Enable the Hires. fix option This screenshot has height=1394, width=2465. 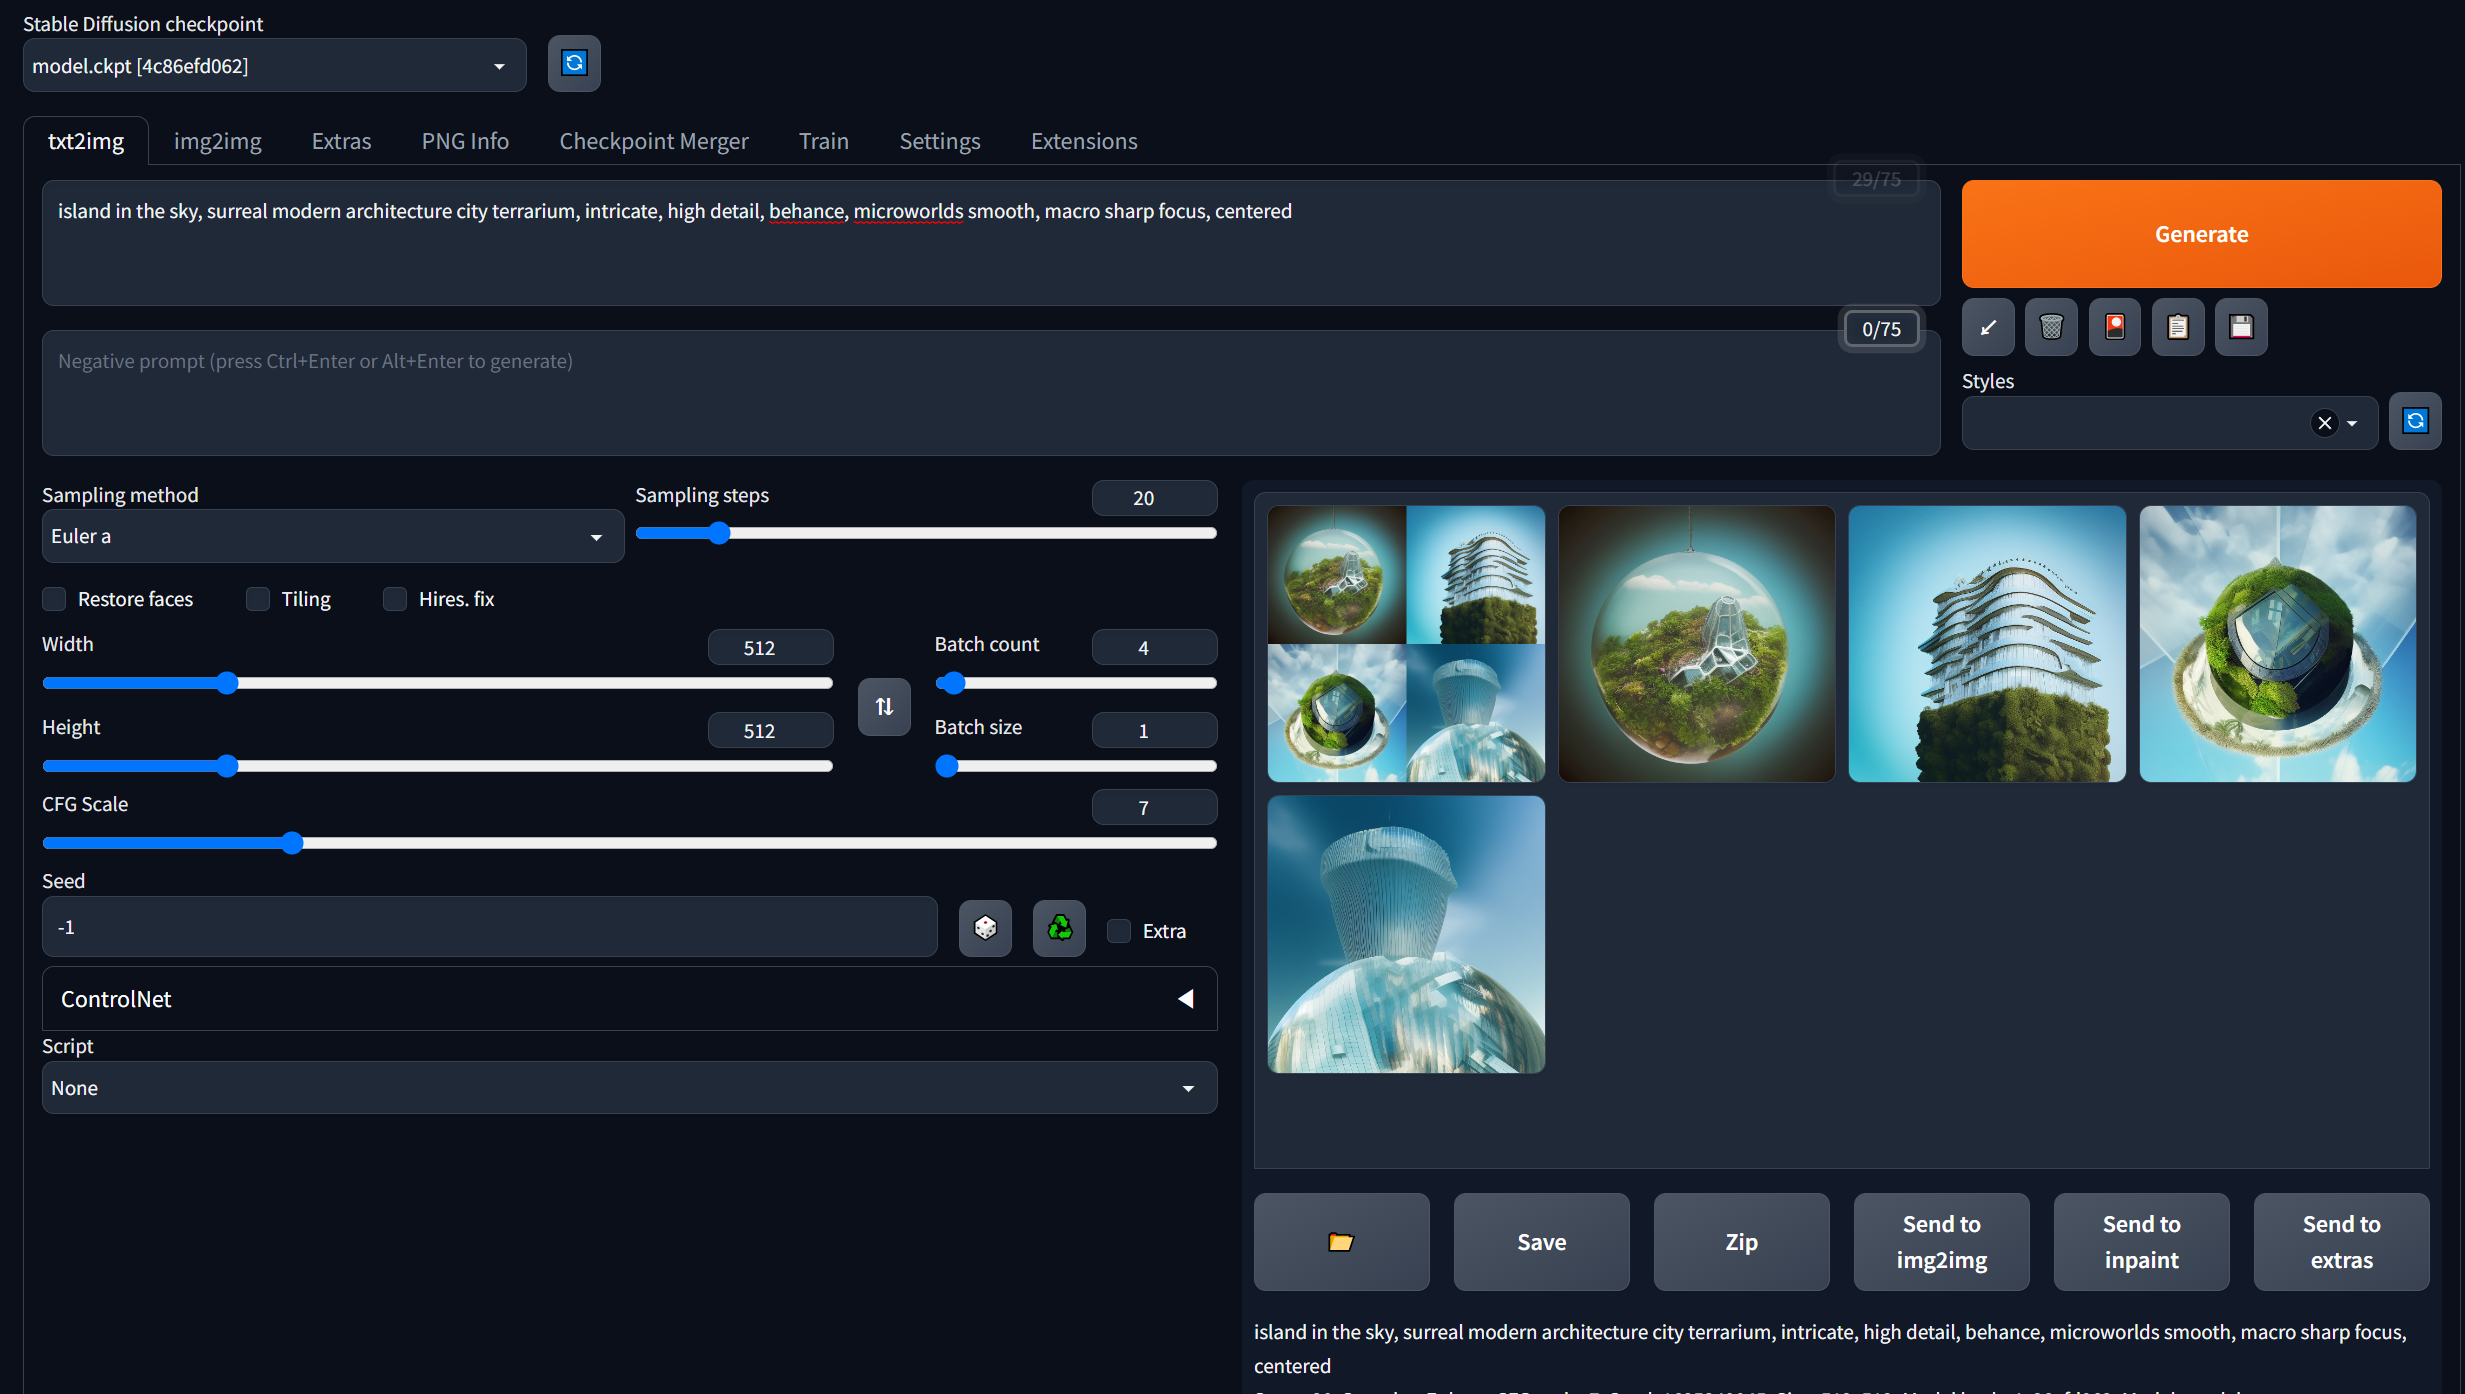[x=395, y=599]
